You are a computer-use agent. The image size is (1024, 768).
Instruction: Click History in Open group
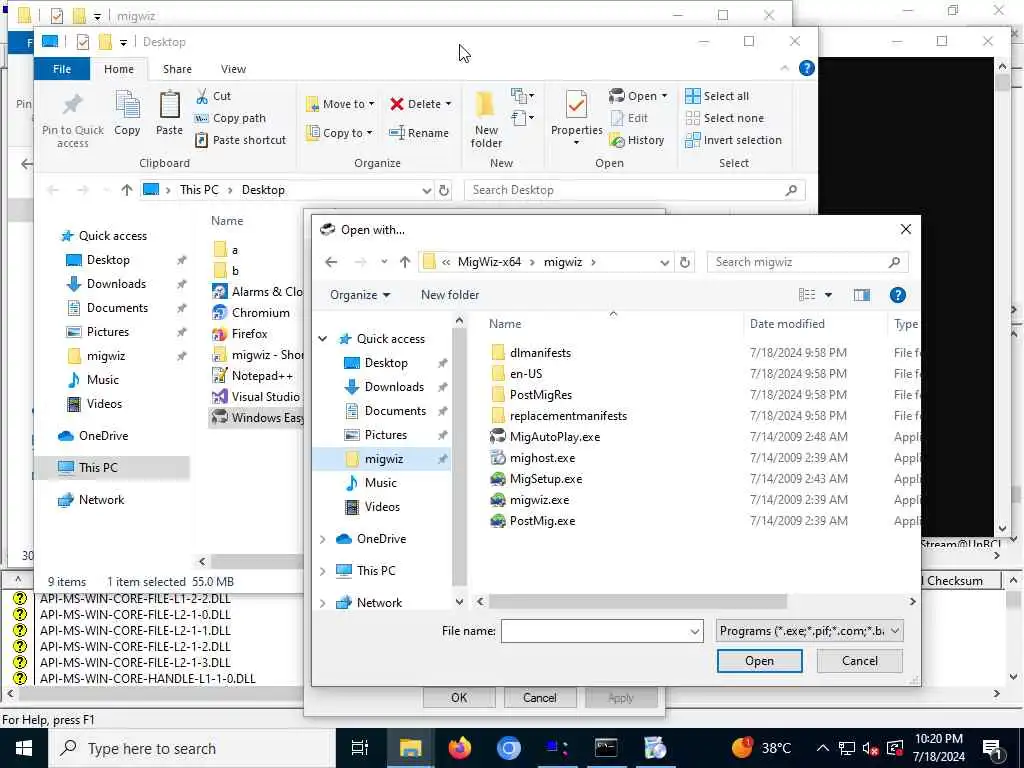[x=637, y=140]
